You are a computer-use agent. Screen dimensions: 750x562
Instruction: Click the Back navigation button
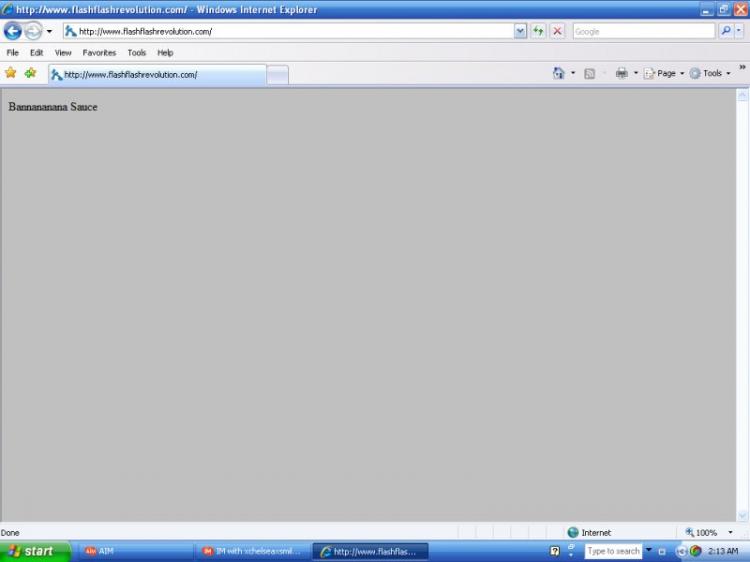[13, 31]
